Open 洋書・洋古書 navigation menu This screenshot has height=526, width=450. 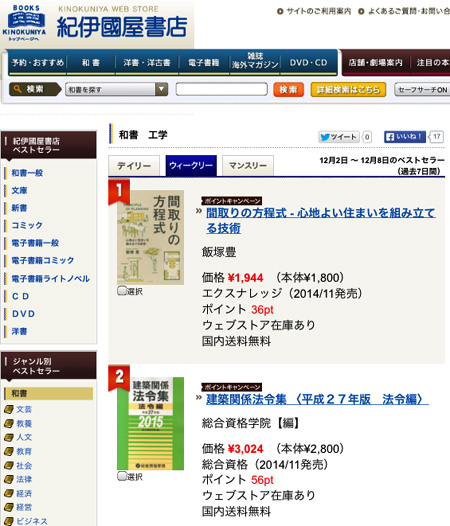pyautogui.click(x=147, y=63)
